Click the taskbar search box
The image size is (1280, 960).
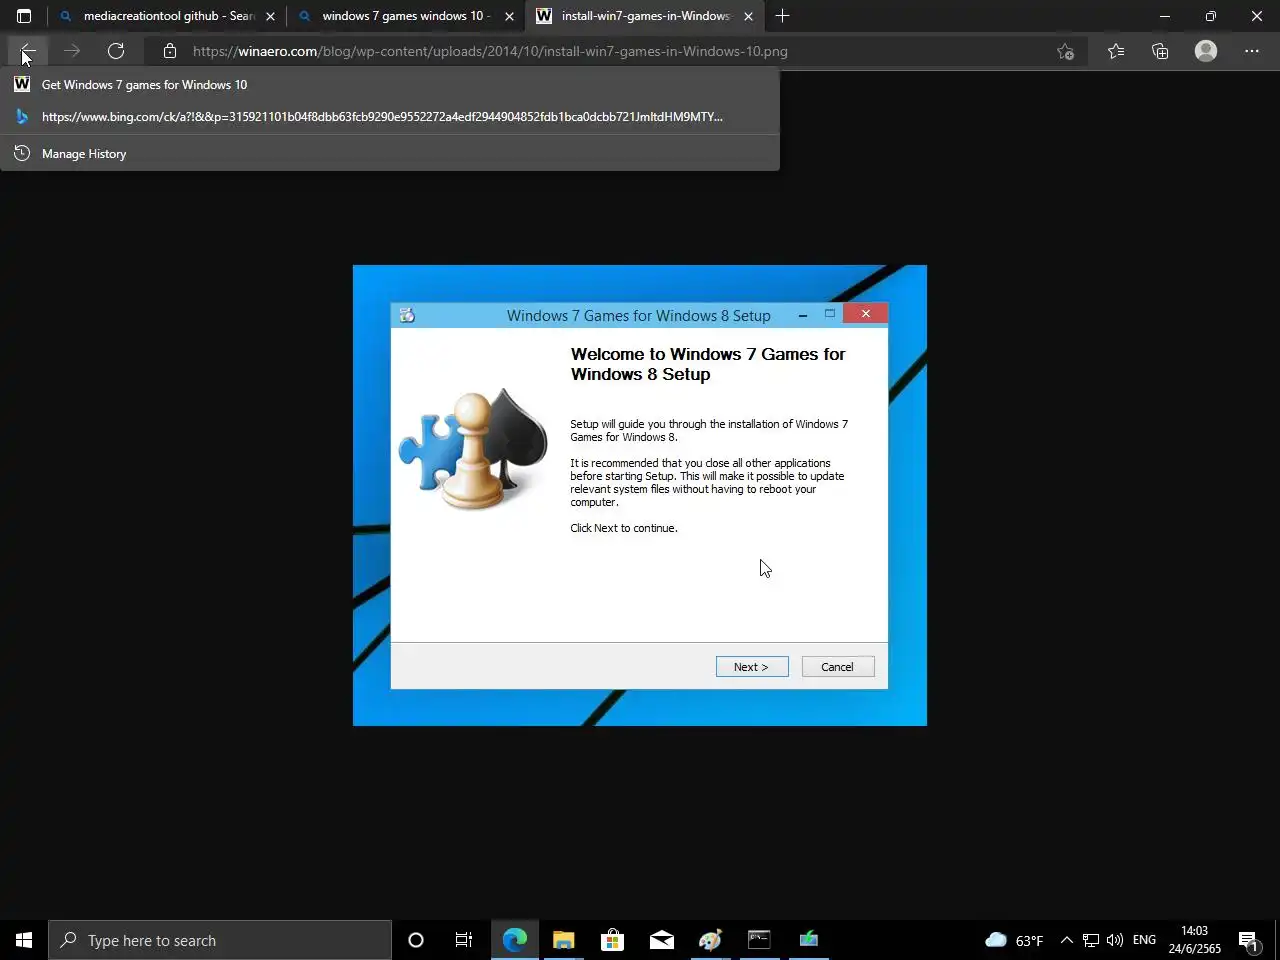(x=220, y=940)
